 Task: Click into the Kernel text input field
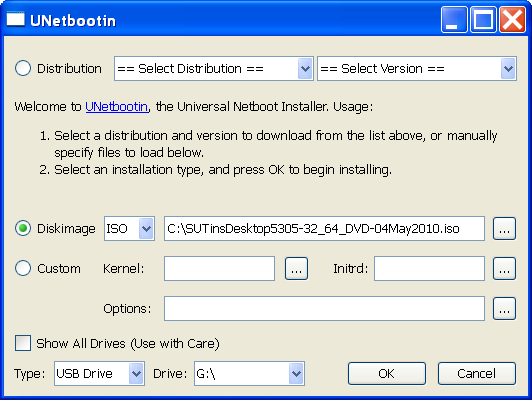[219, 269]
